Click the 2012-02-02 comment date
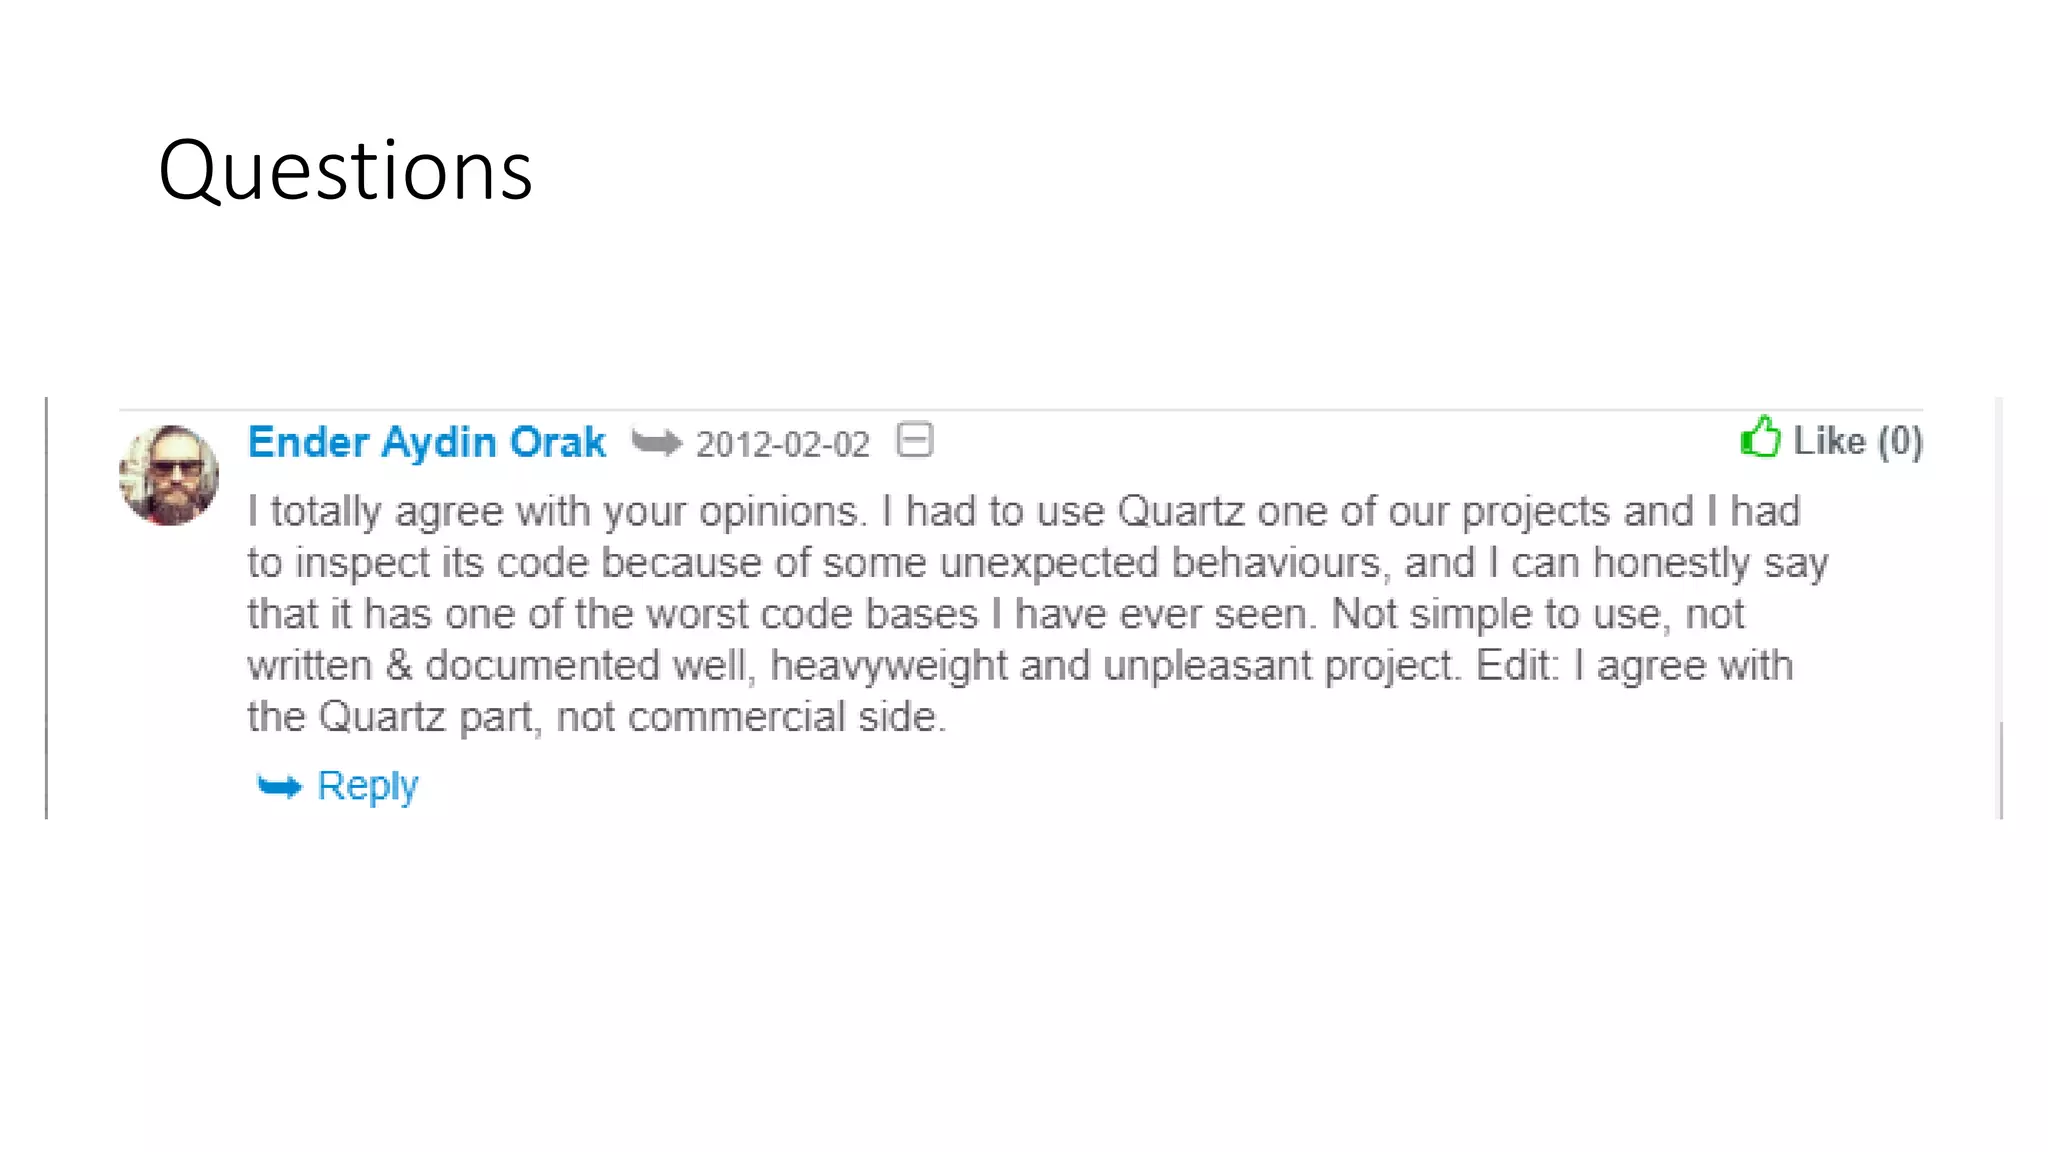Image resolution: width=2048 pixels, height=1152 pixels. click(783, 445)
